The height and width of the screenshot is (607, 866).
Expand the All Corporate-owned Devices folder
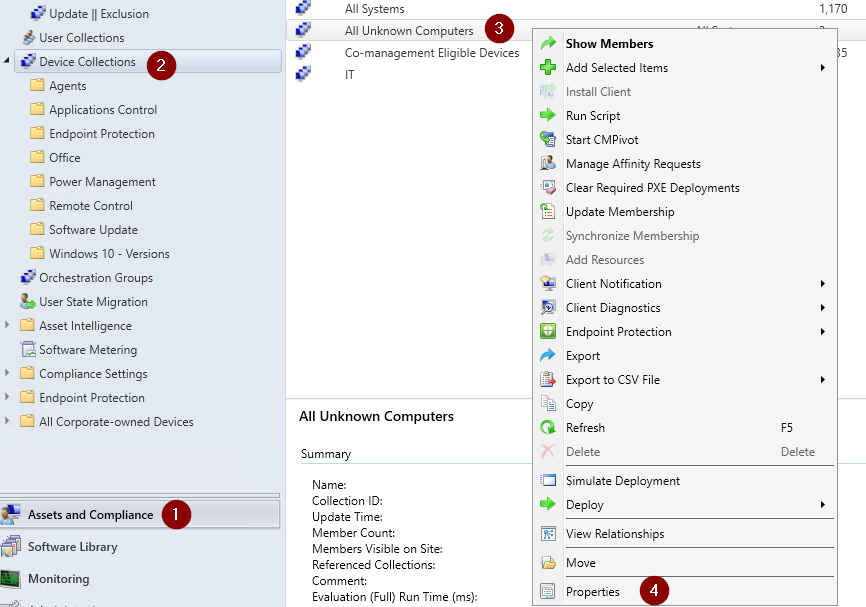click(7, 421)
